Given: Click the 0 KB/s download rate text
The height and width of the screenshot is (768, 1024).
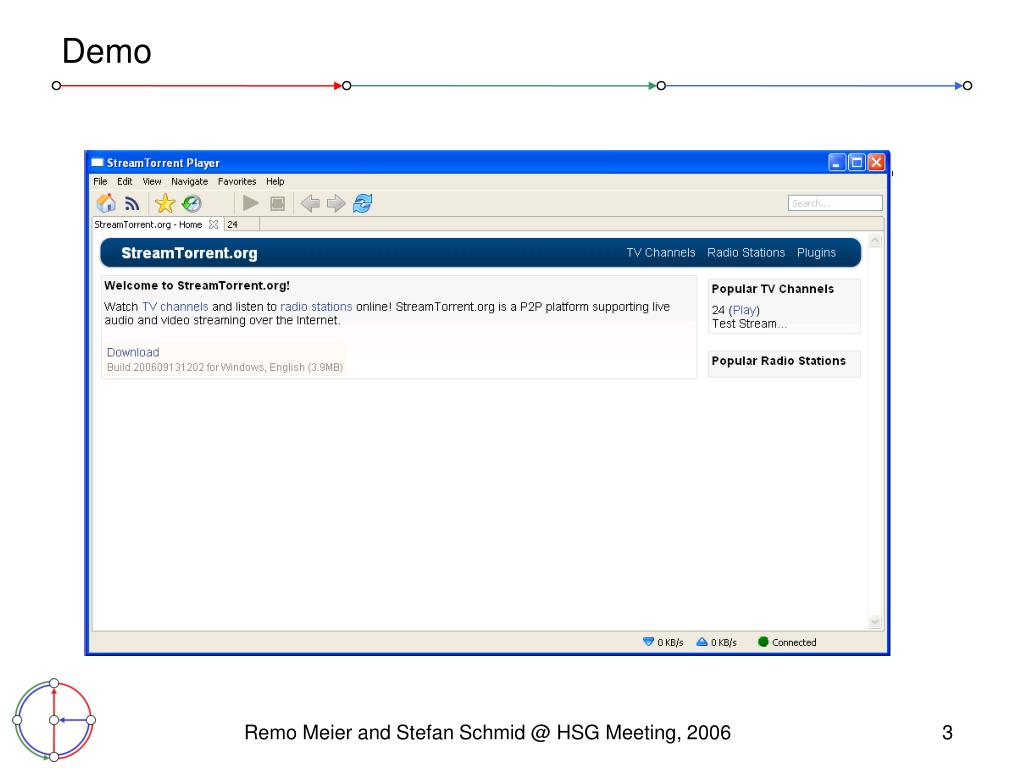Looking at the screenshot, I should click(670, 643).
